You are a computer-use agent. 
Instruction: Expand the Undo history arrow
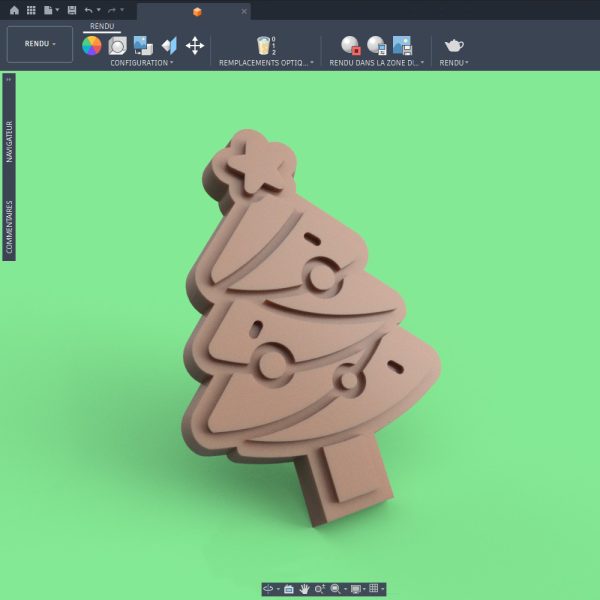point(99,10)
